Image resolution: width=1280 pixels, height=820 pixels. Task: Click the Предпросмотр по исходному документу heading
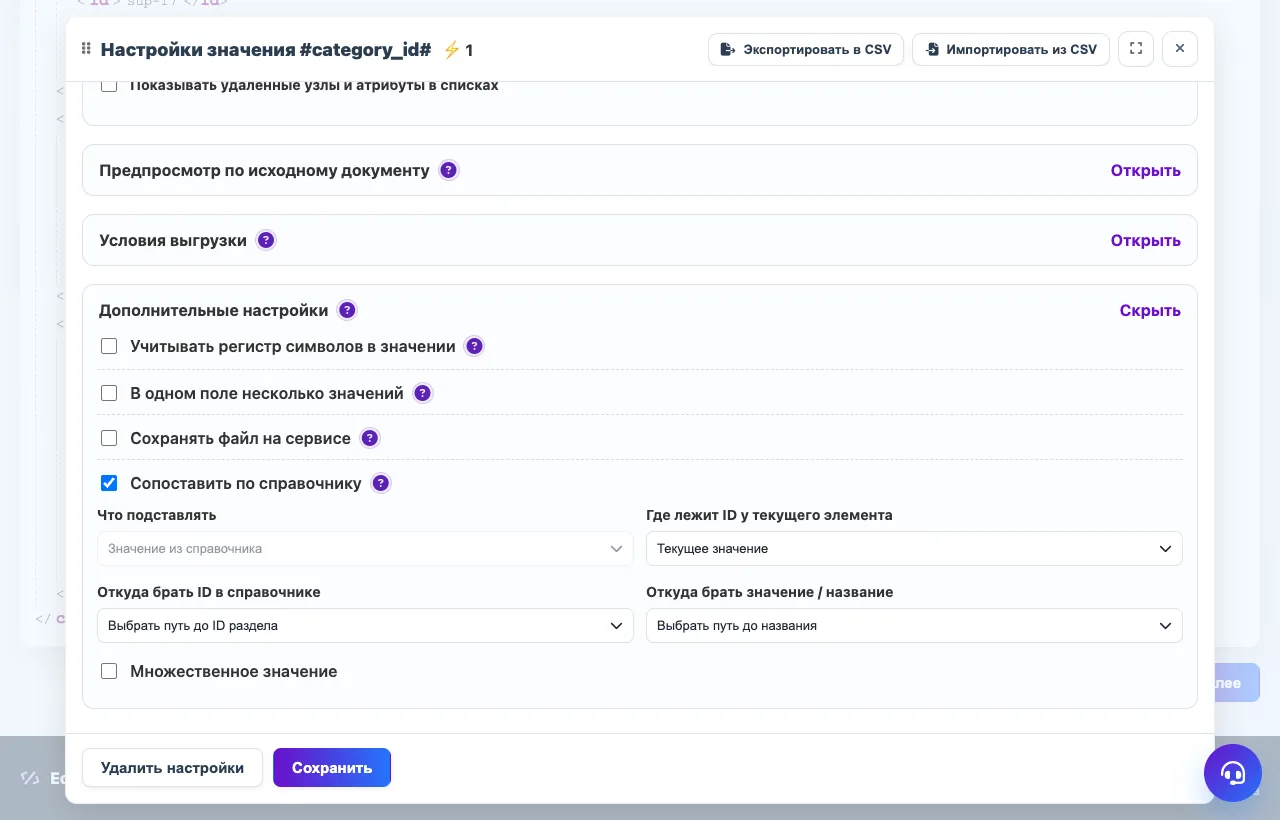[264, 170]
